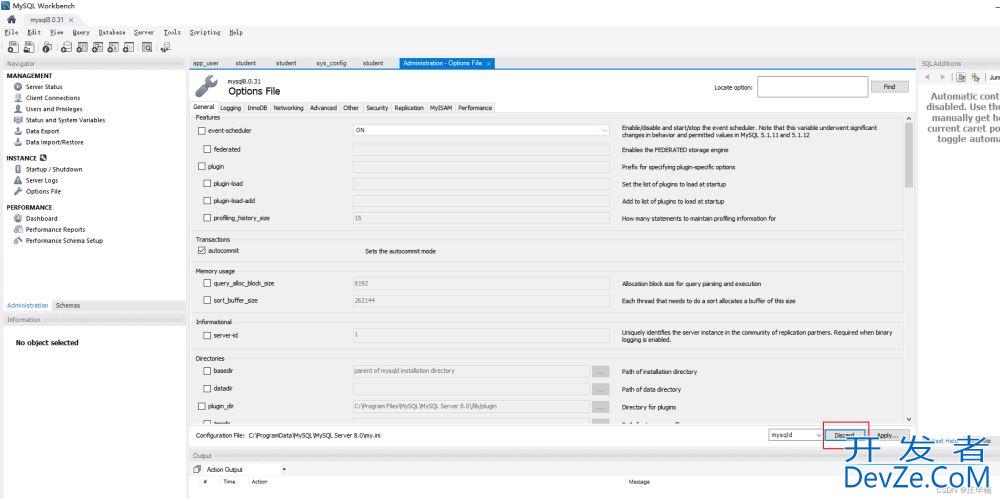This screenshot has height=499, width=1000.
Task: Enable the sort_buffer_size checkbox
Action: 207,301
